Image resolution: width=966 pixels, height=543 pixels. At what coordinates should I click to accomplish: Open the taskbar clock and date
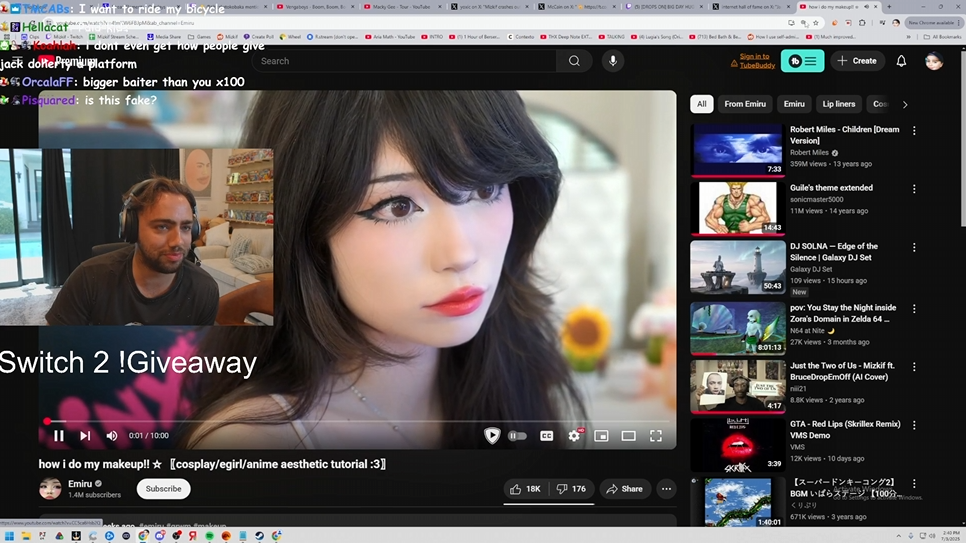(x=951, y=536)
